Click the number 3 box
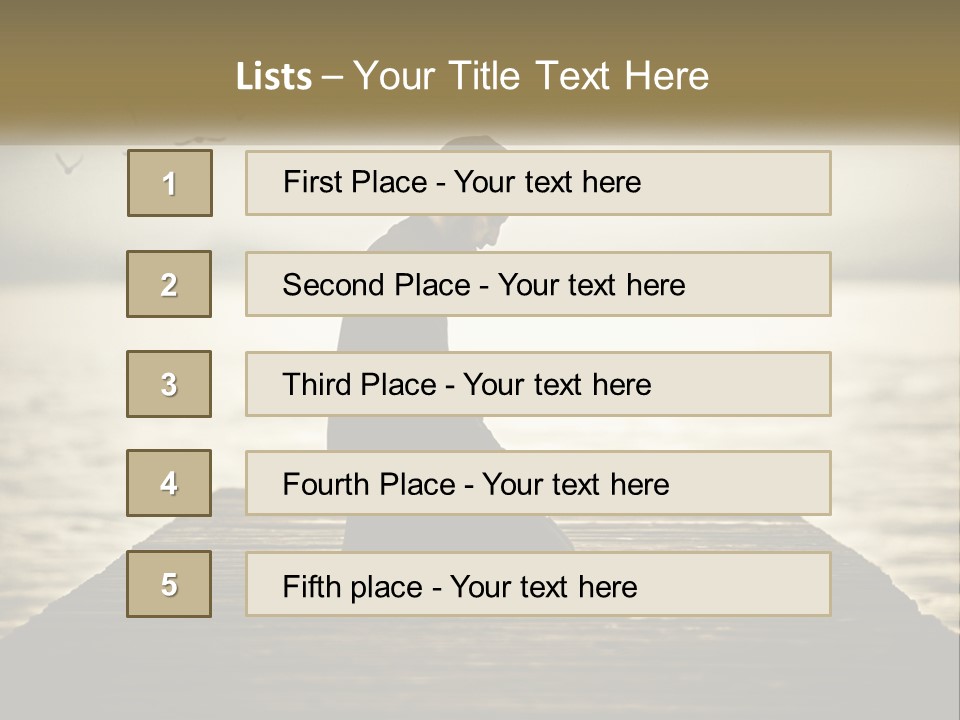This screenshot has width=960, height=720. [169, 384]
